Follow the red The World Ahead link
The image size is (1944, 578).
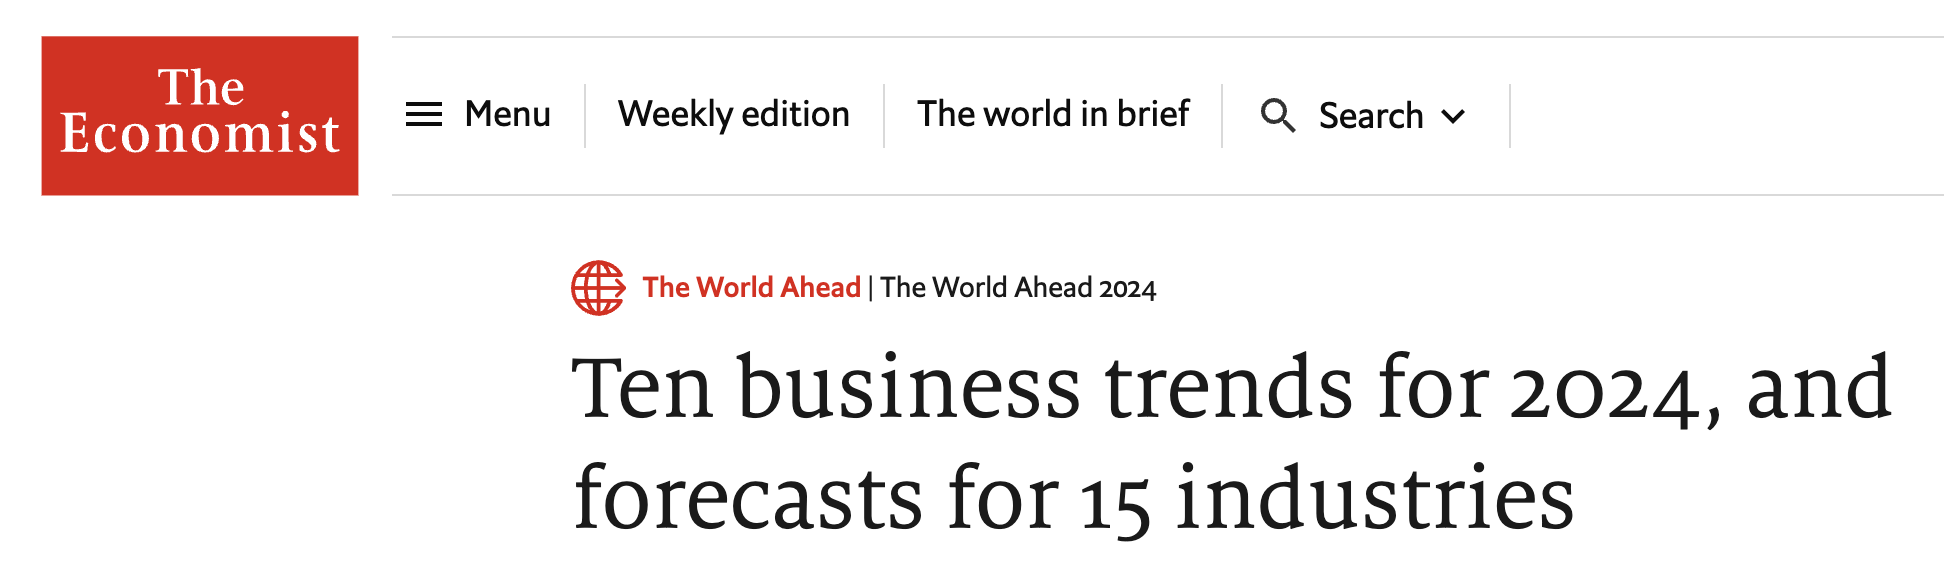tap(751, 288)
